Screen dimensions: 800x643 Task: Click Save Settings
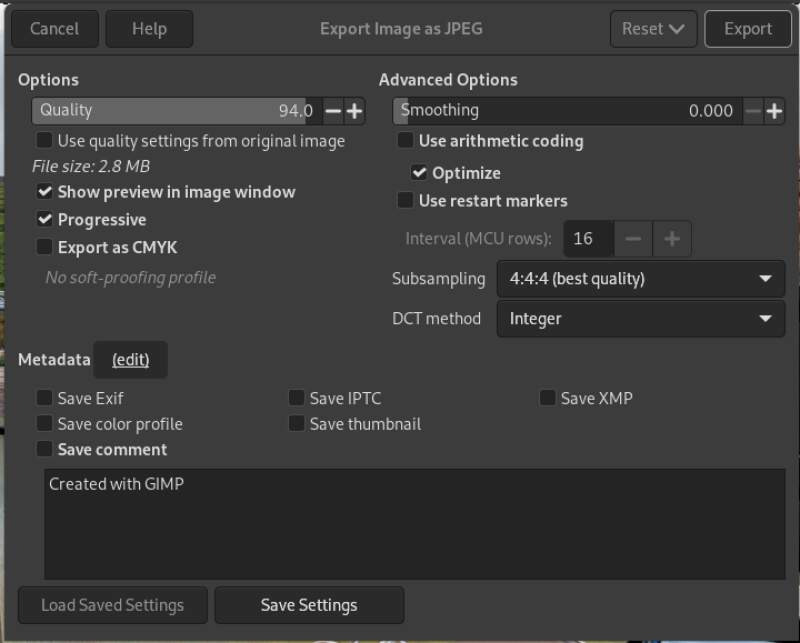click(309, 605)
